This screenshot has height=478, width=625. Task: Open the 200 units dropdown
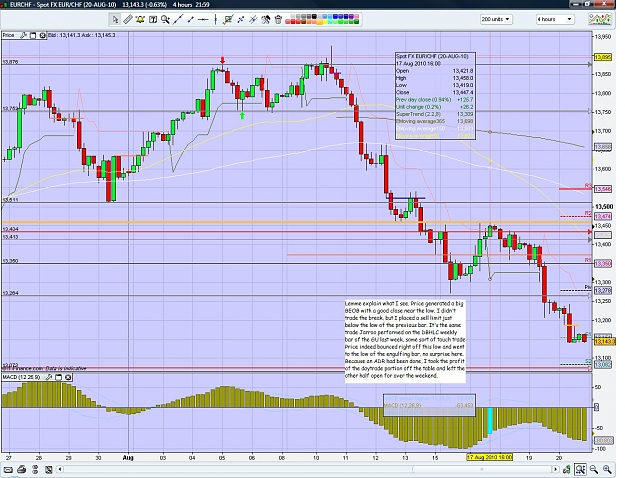click(496, 19)
